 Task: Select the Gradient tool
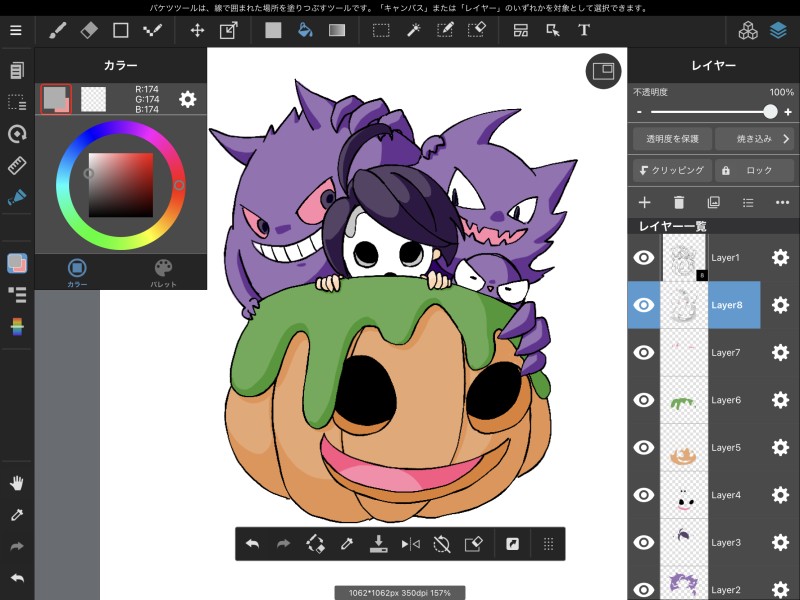[337, 30]
